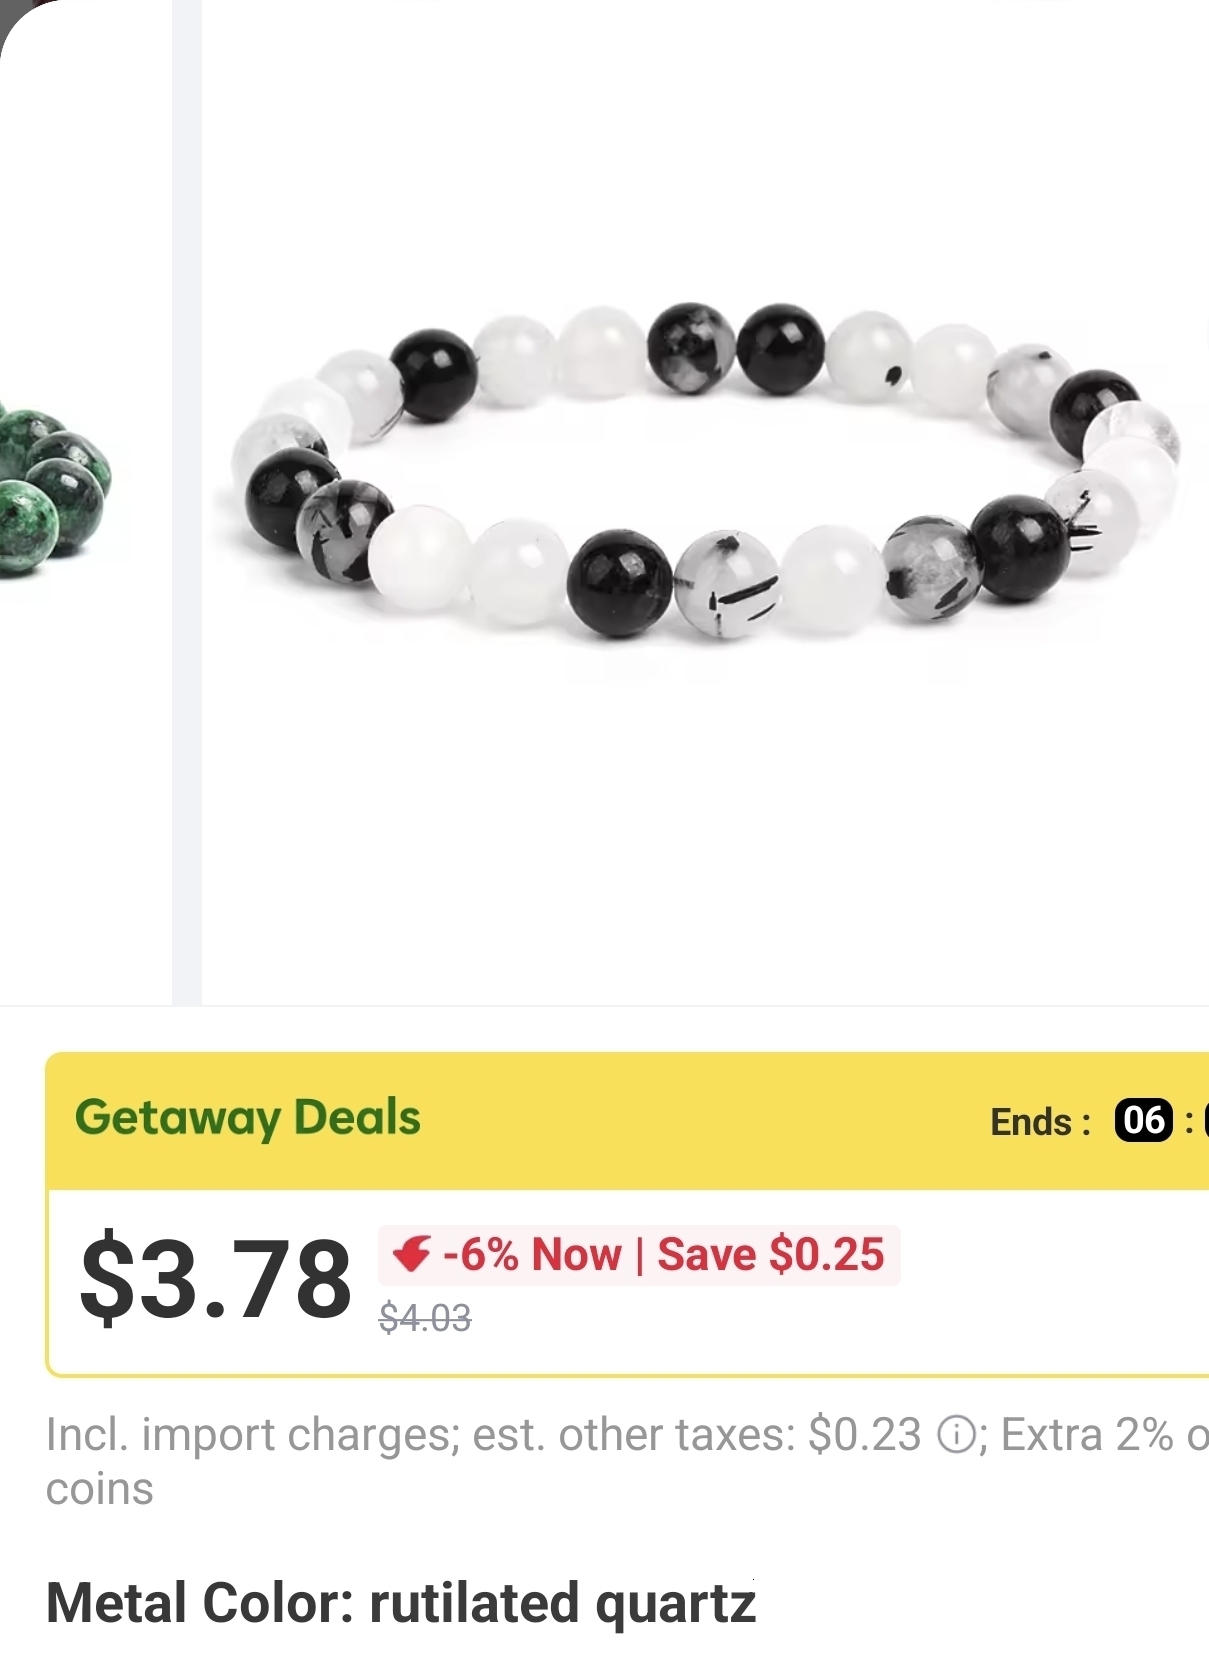Screen dimensions: 1209x1655
Task: Tap the Getaway Deals title
Action: pos(248,1118)
